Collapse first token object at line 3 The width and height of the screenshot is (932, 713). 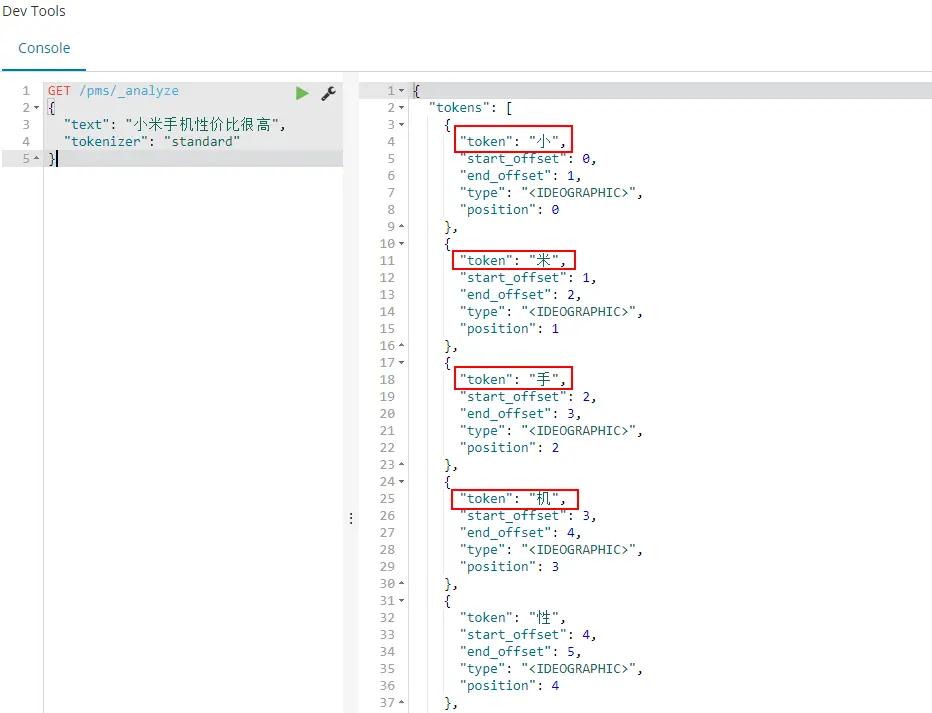tap(402, 125)
